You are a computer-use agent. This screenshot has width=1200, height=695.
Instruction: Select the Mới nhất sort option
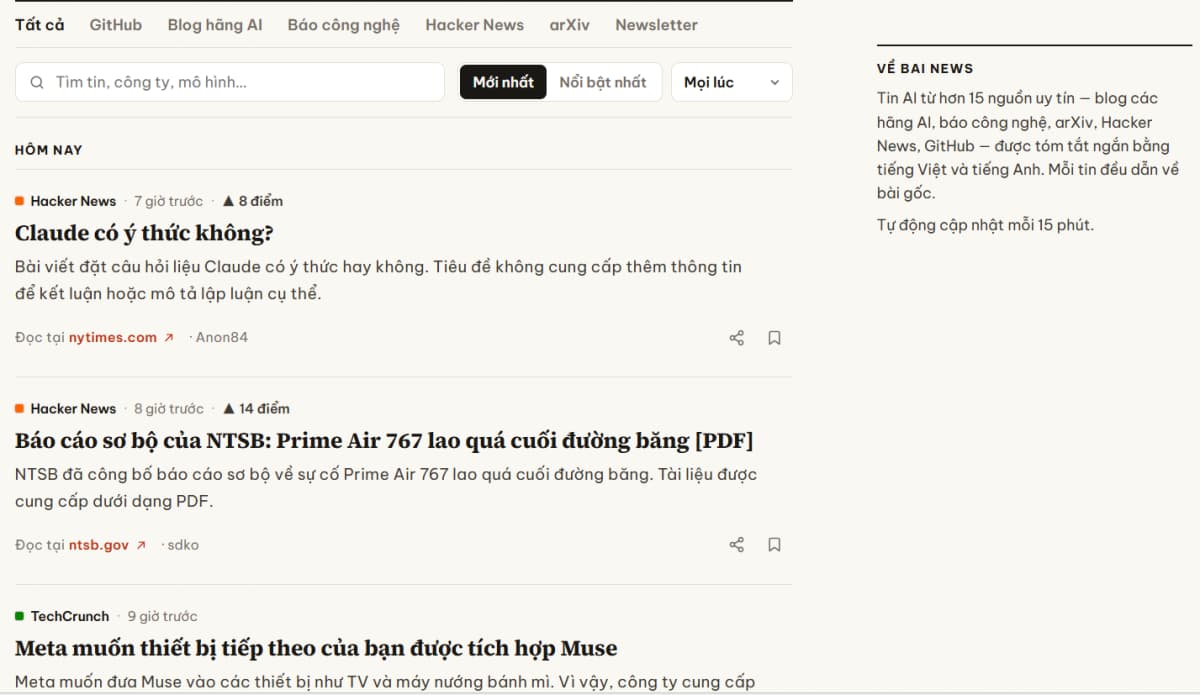point(503,82)
